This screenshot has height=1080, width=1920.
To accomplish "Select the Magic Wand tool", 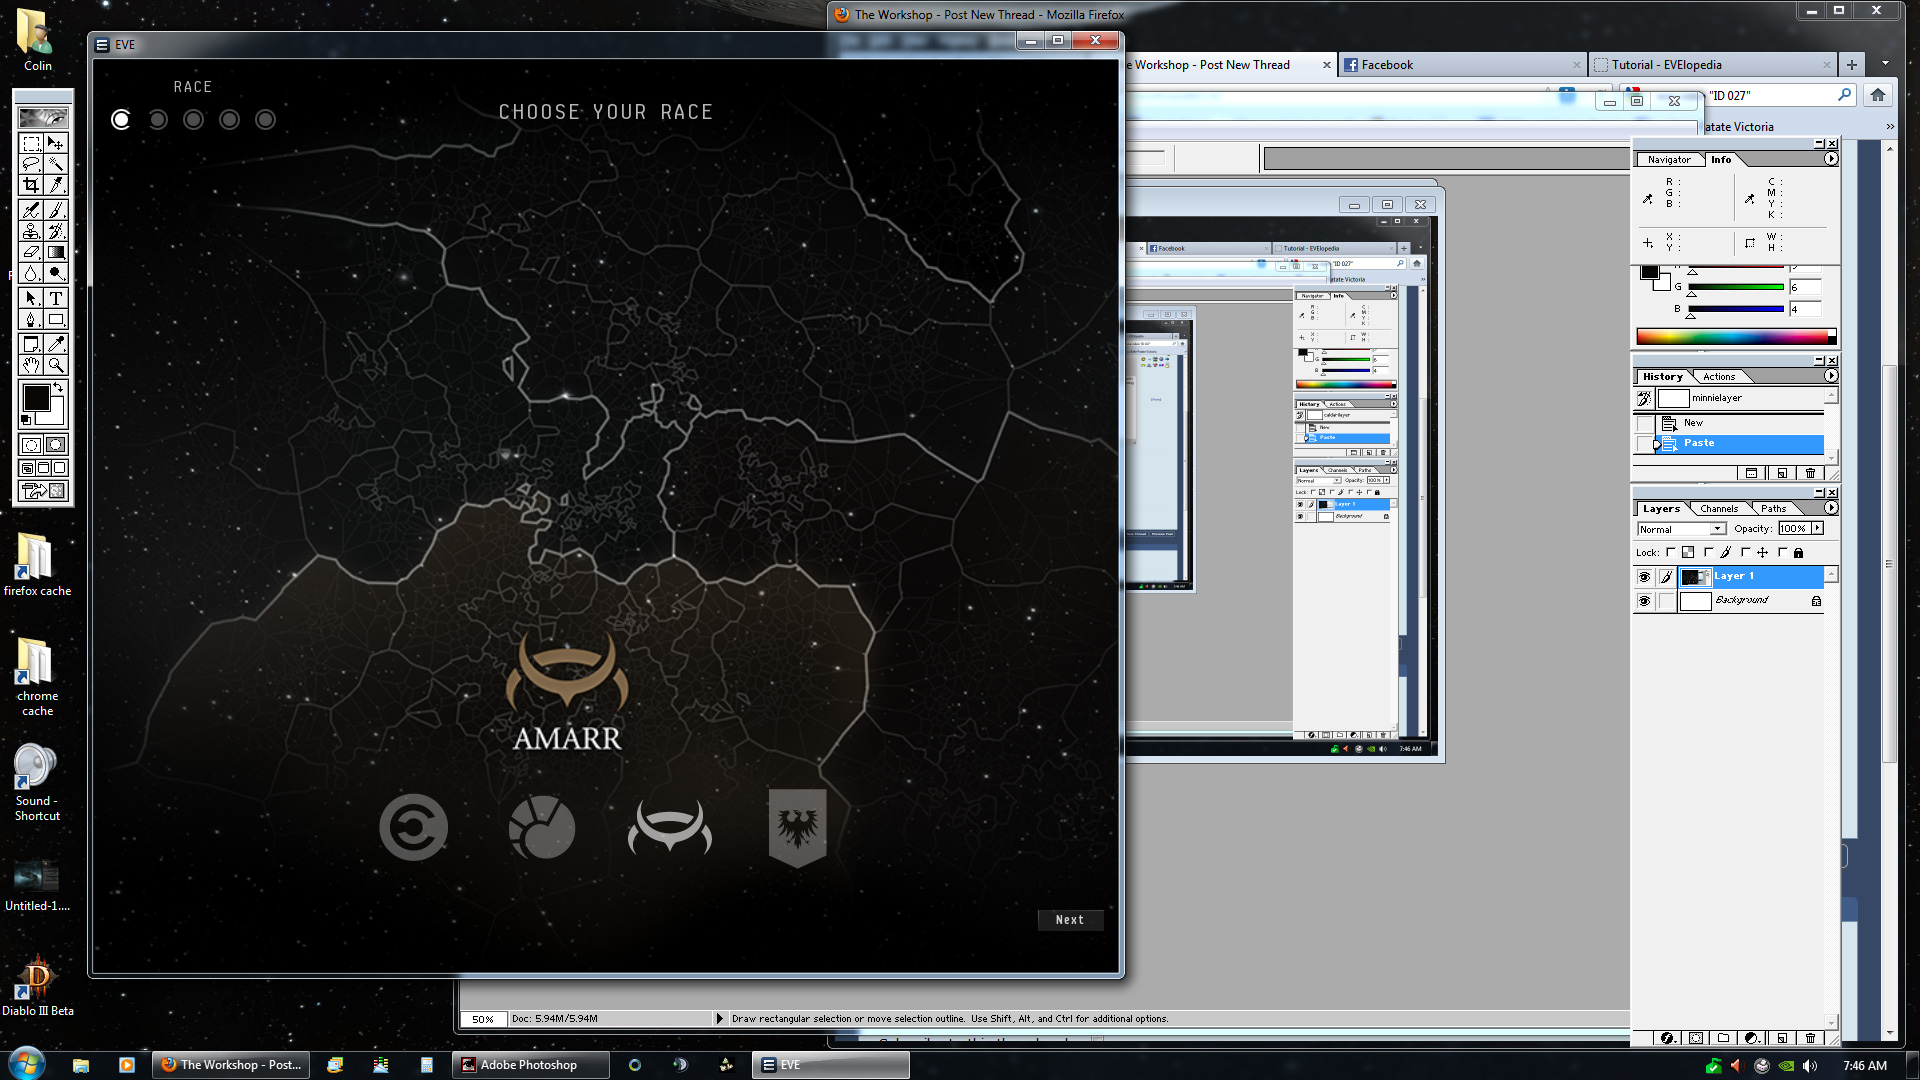I will [56, 164].
